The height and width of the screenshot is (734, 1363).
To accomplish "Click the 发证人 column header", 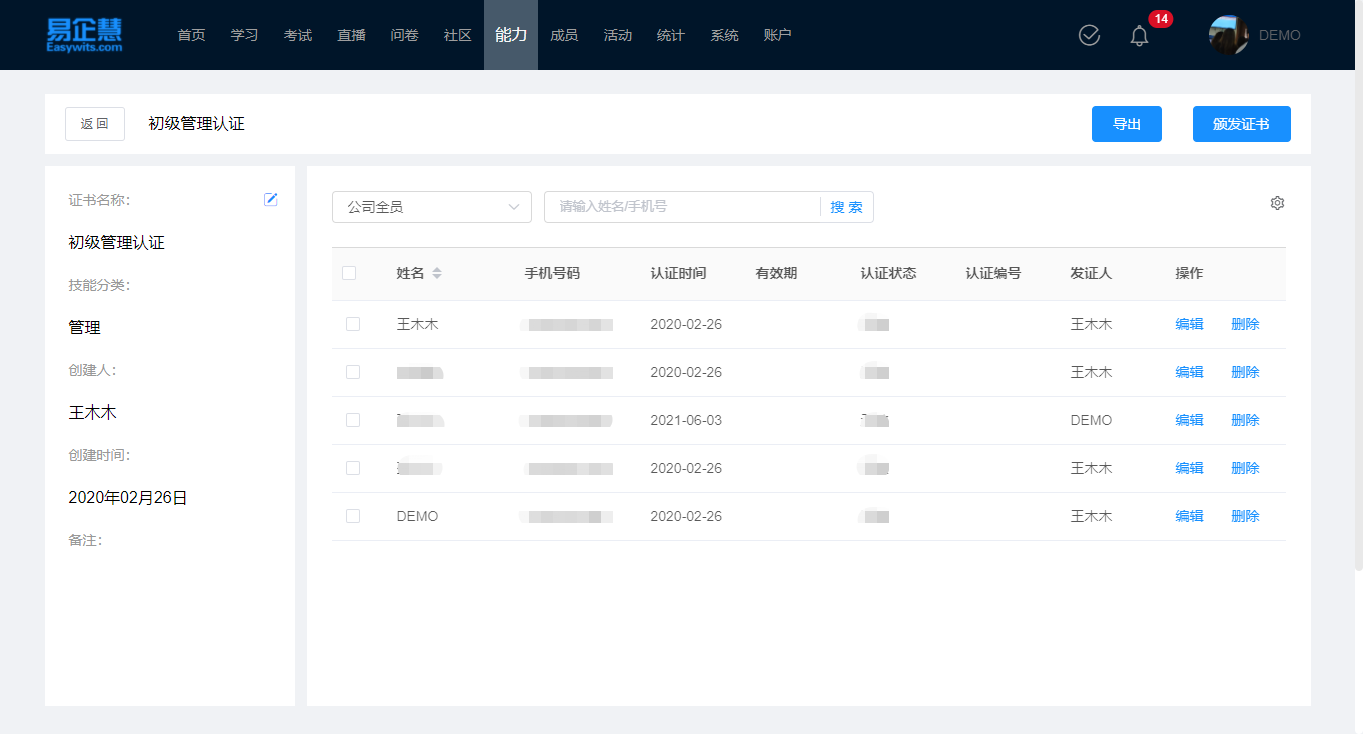I will (1091, 273).
